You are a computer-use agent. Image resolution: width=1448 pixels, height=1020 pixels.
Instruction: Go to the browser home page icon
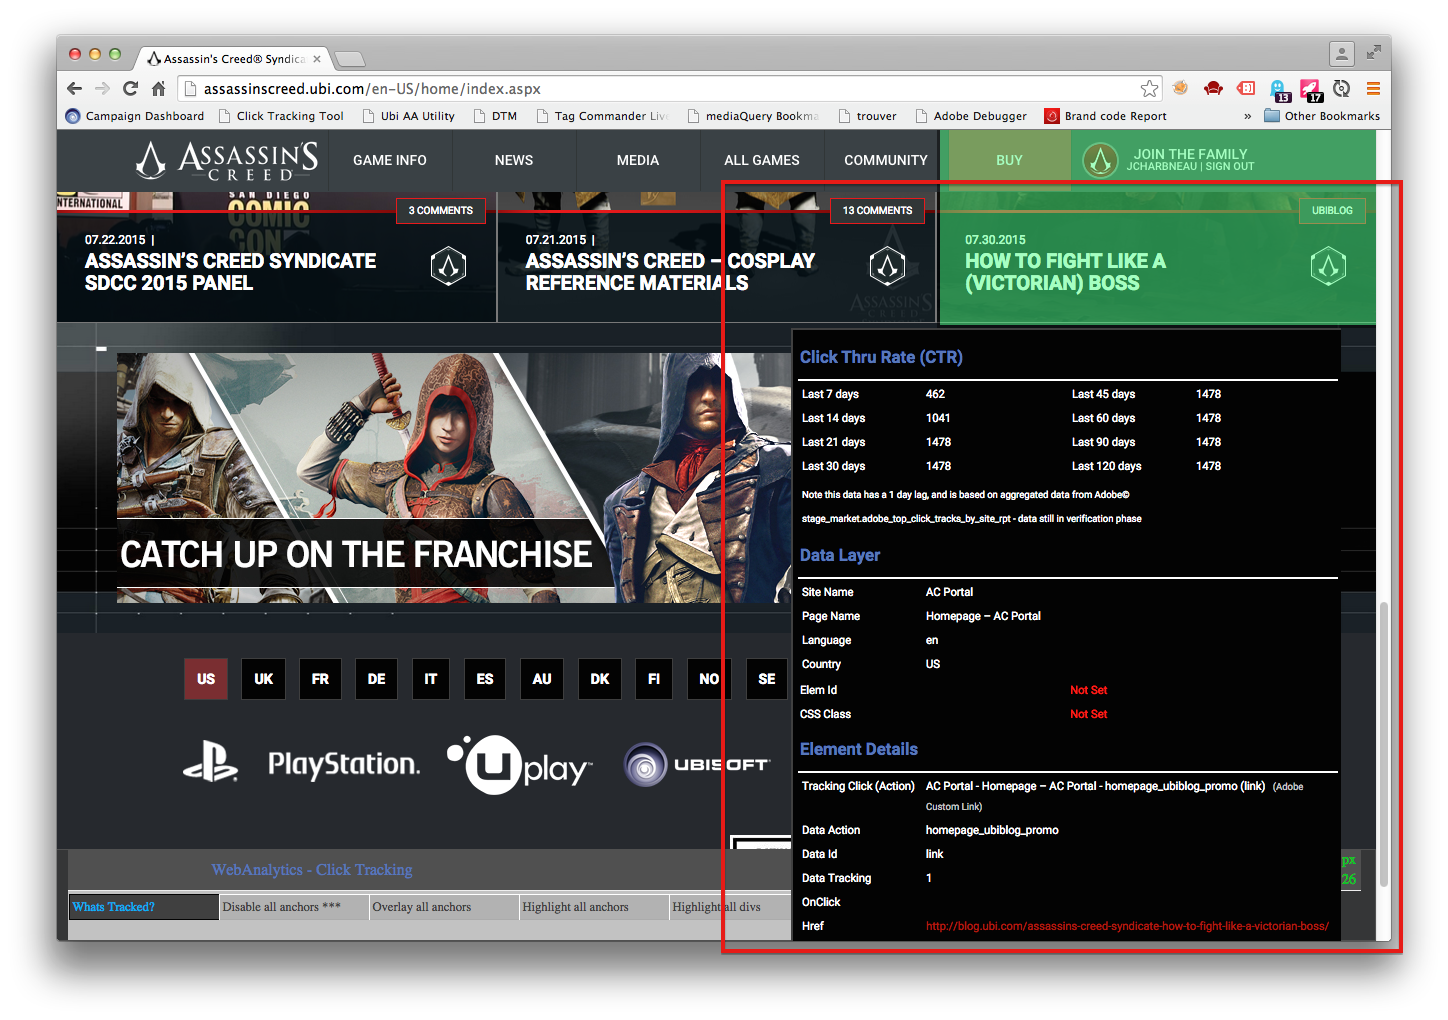[x=158, y=89]
